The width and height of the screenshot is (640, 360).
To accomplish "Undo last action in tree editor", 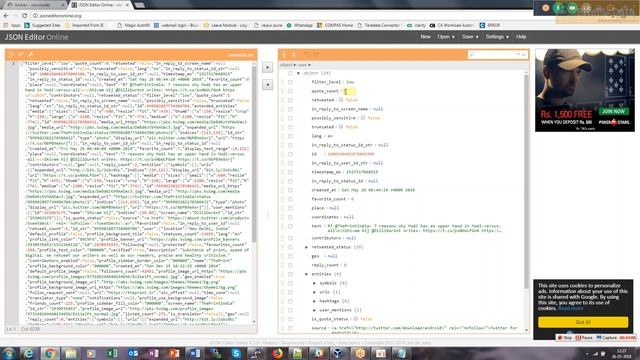I will (x=306, y=54).
